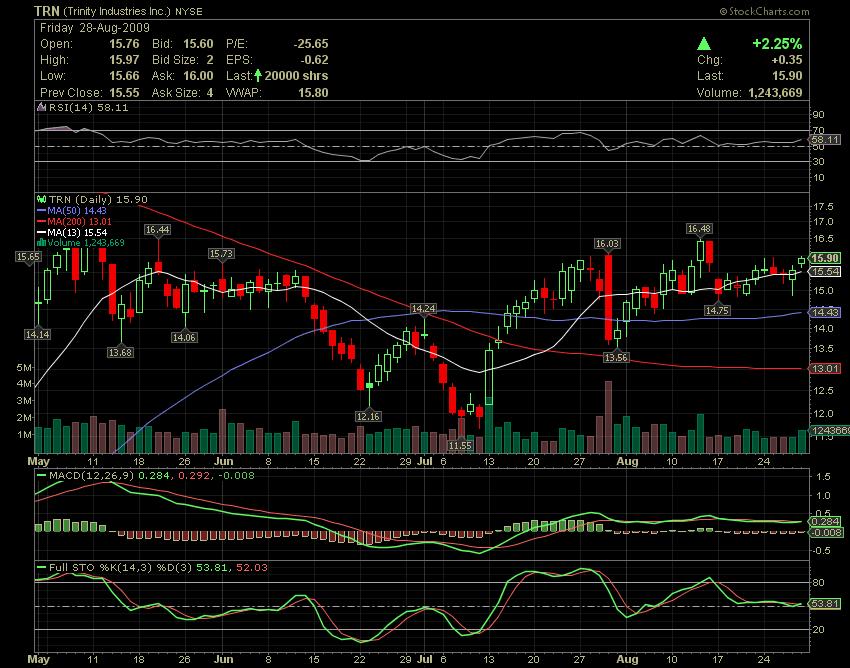Click the green up triangle beside +2.25%

(x=704, y=44)
